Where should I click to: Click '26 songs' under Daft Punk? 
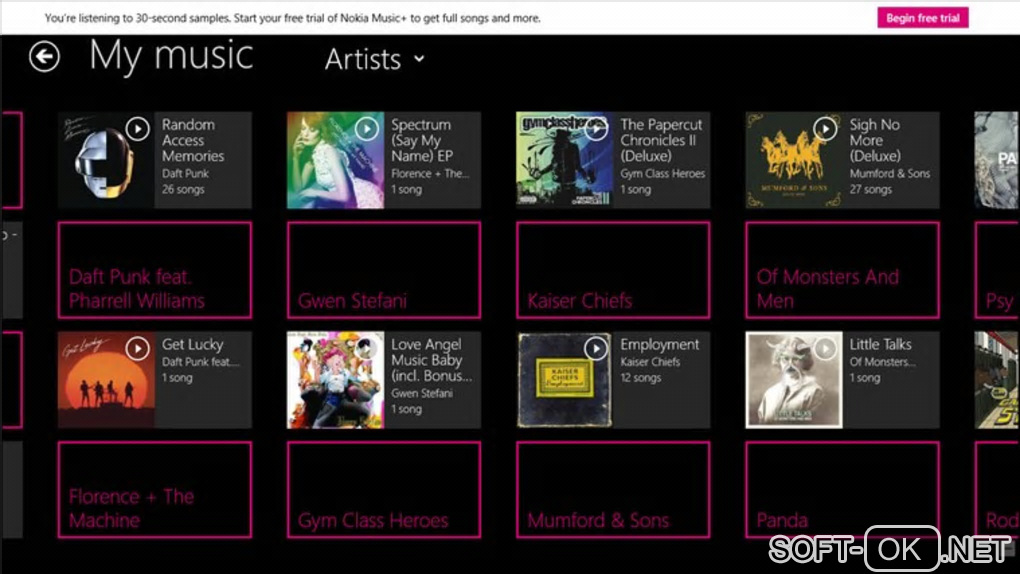click(183, 189)
